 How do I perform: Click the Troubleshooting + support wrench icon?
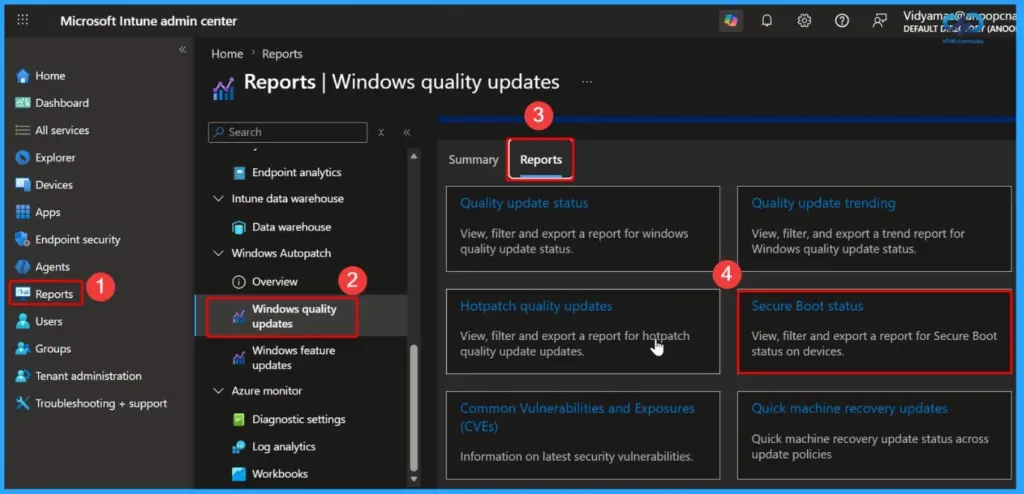coord(23,403)
